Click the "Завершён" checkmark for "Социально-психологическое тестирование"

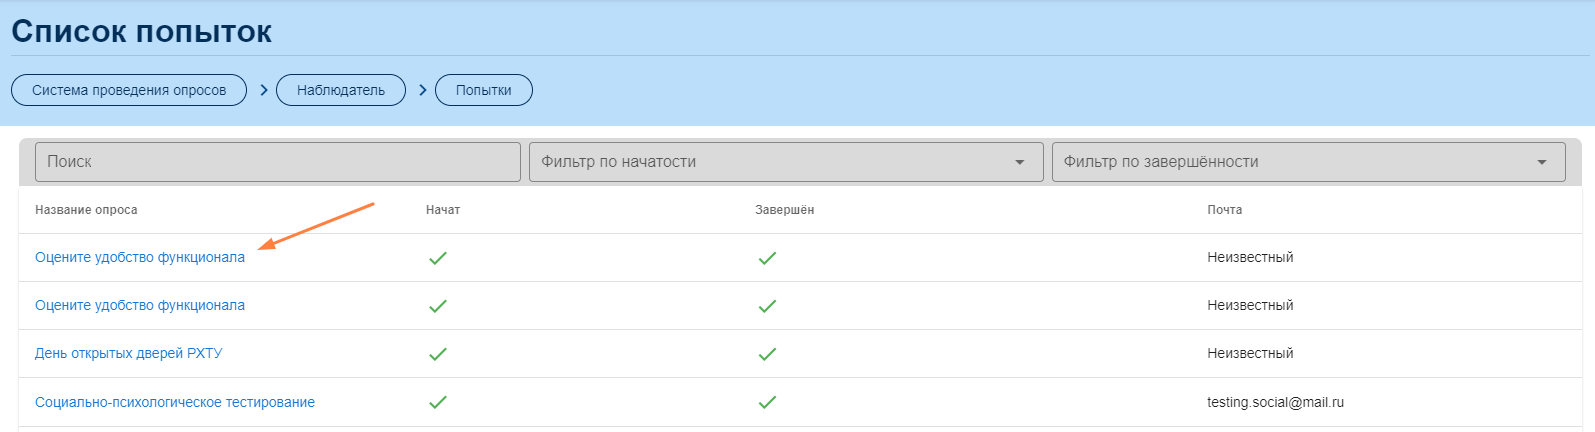click(x=767, y=402)
